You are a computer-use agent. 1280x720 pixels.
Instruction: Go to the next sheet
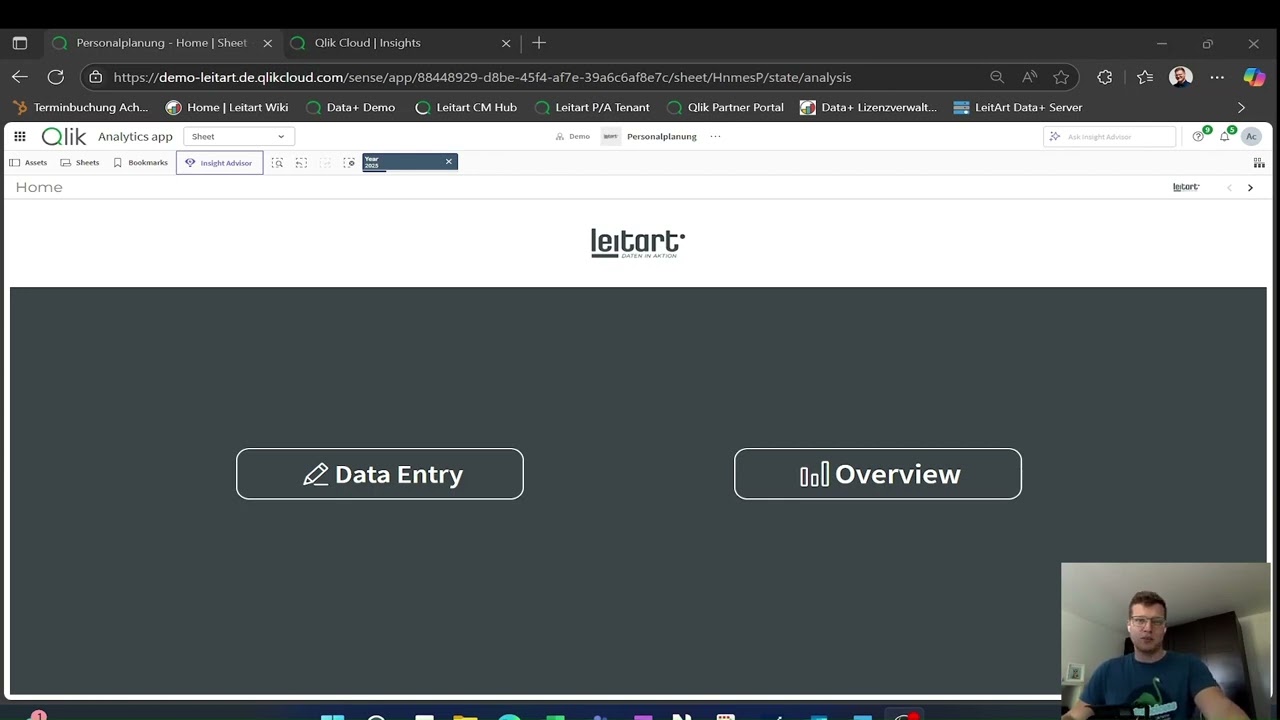[1250, 188]
